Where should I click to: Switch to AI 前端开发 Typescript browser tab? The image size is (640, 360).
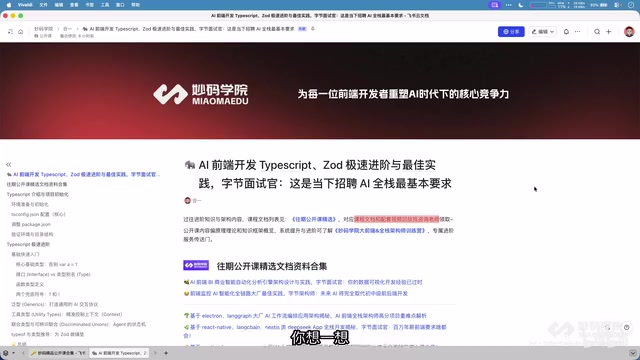tap(119, 353)
